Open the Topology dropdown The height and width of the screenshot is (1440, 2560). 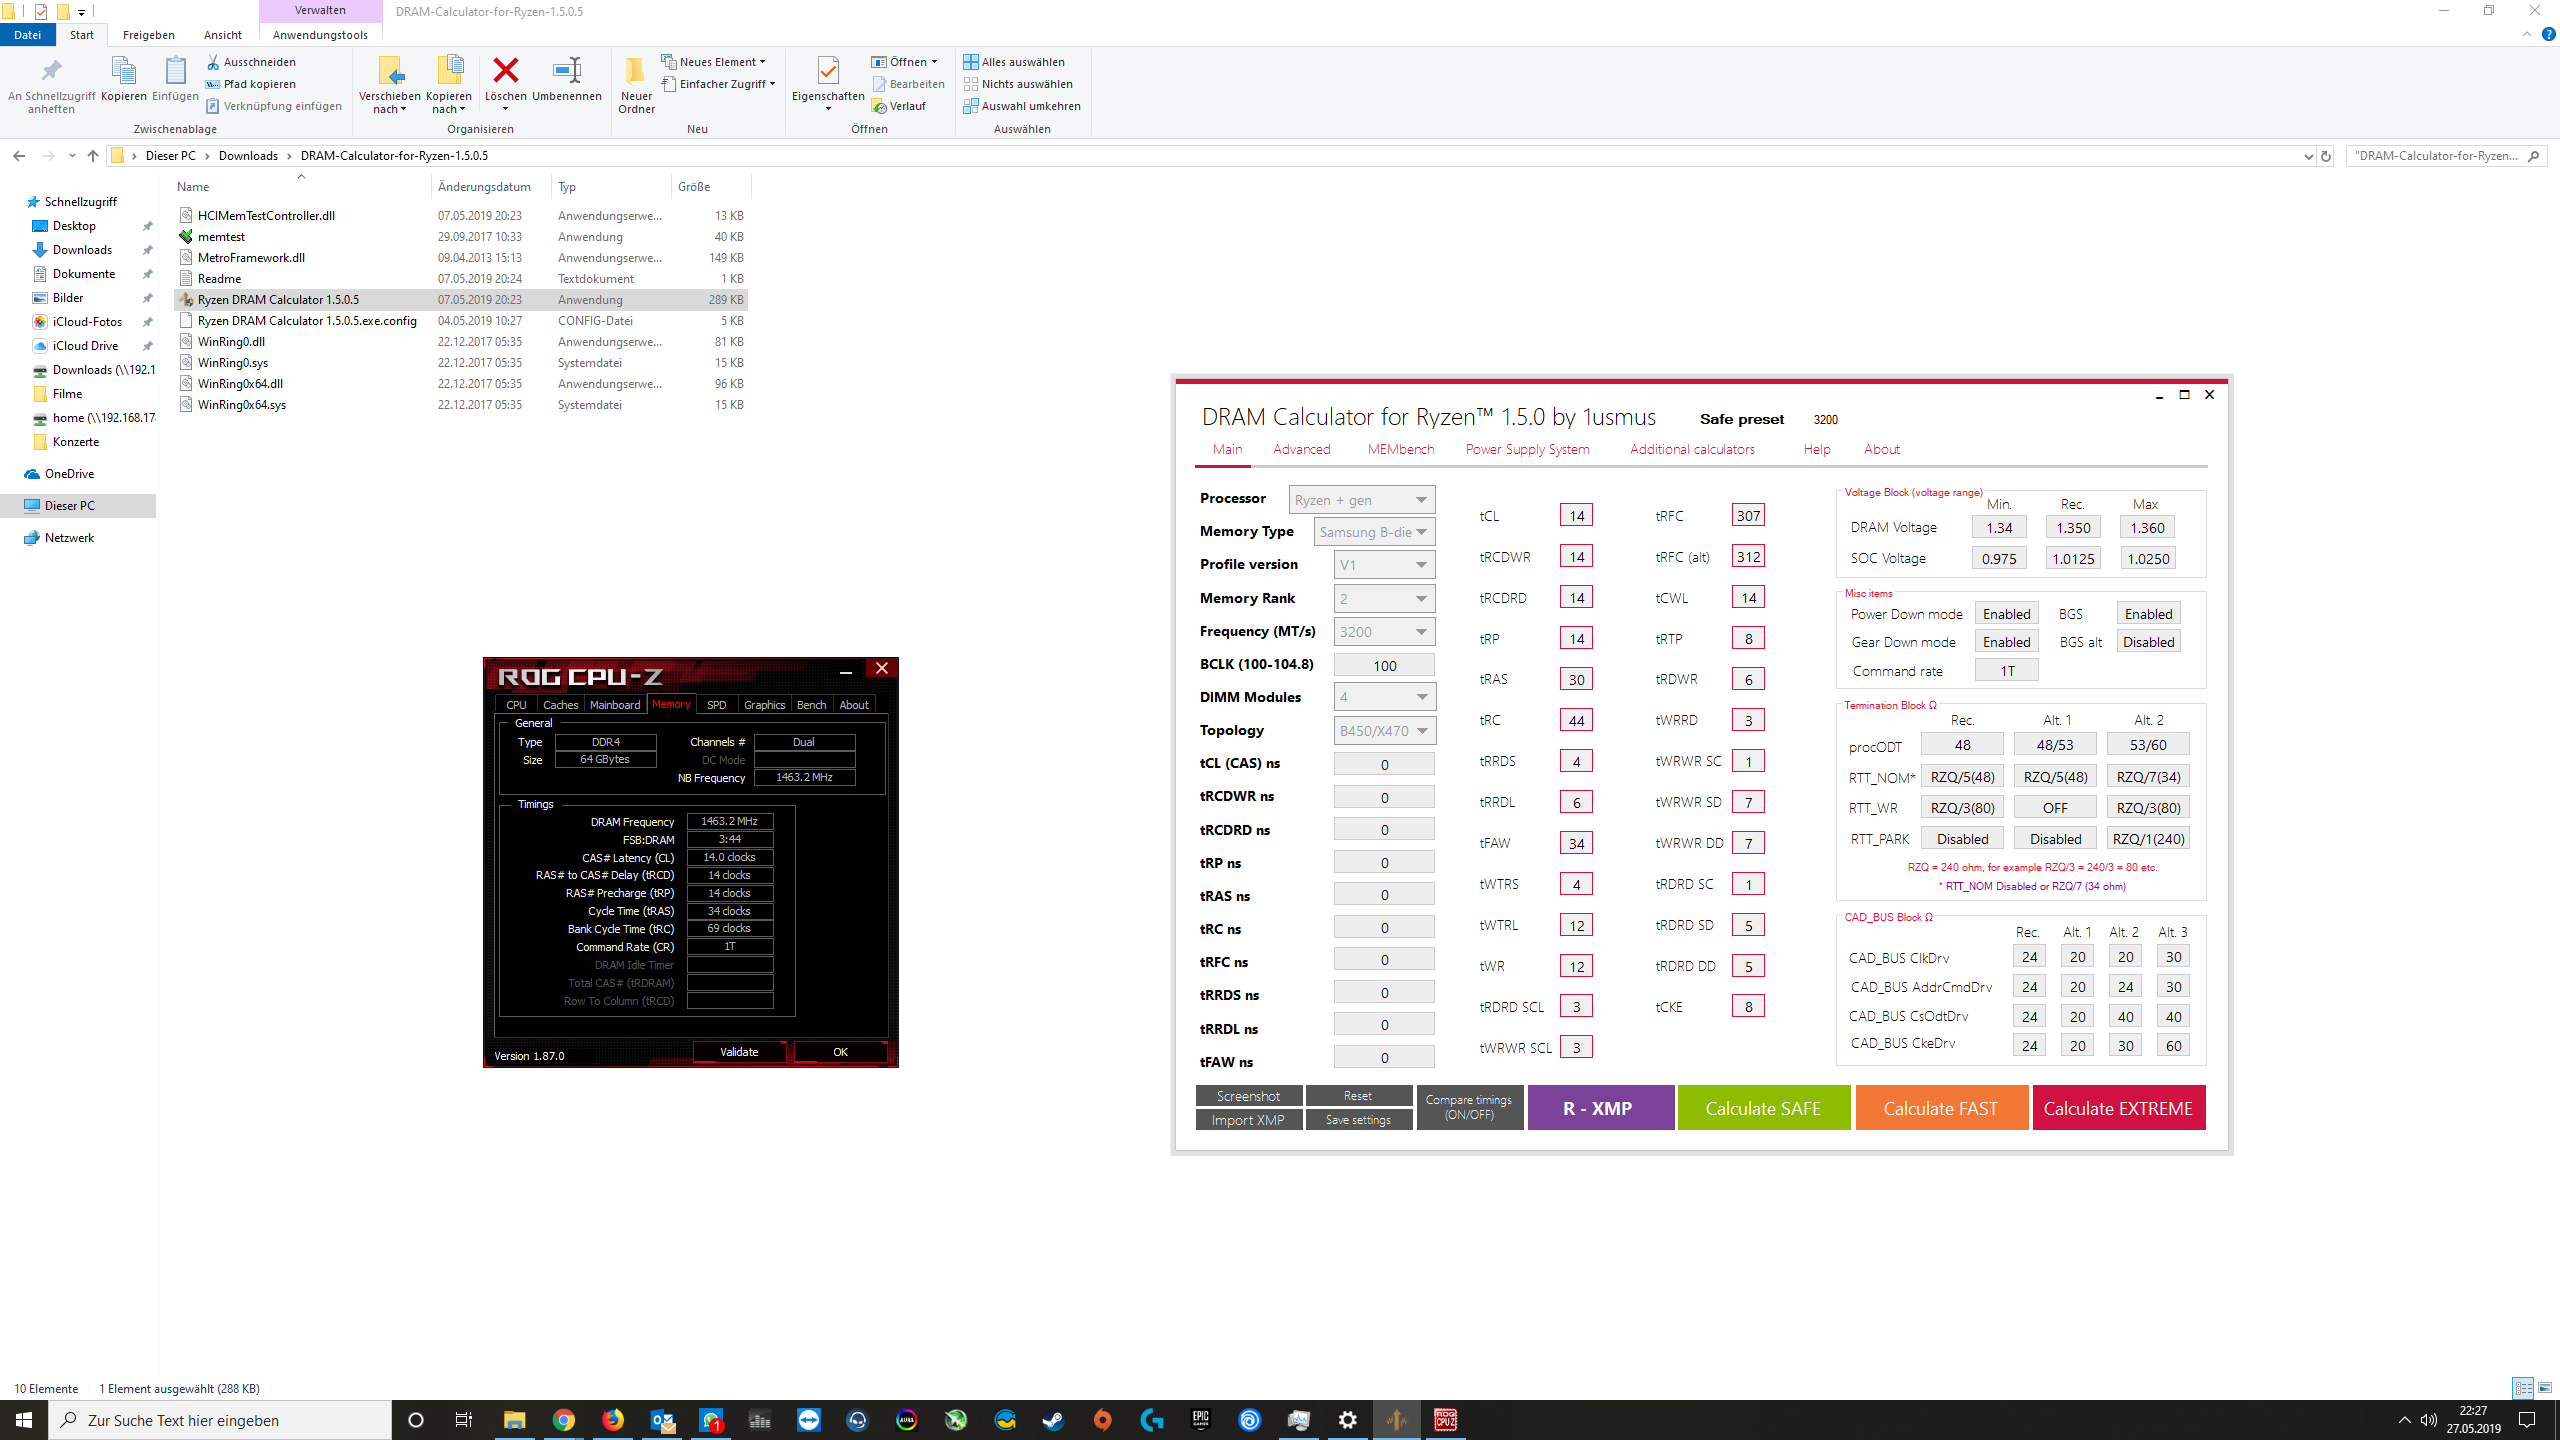1385,731
